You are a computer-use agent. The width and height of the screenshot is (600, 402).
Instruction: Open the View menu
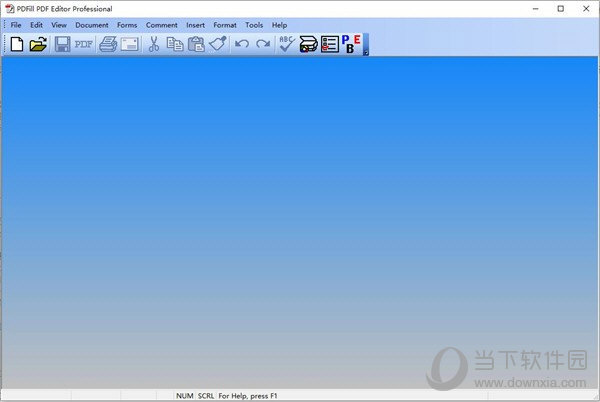59,25
